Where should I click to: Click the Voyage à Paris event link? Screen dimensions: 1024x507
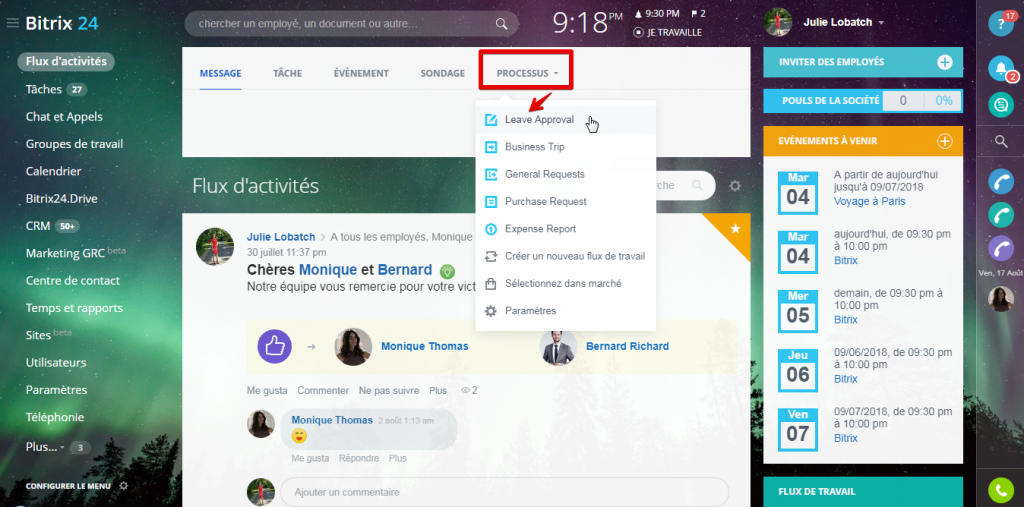[870, 201]
